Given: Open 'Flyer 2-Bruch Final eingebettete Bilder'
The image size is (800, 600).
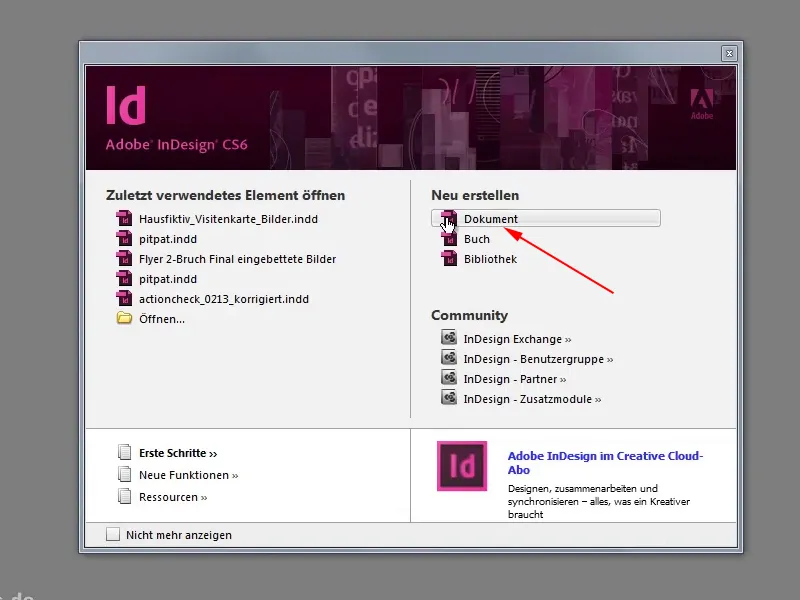Looking at the screenshot, I should click(237, 259).
